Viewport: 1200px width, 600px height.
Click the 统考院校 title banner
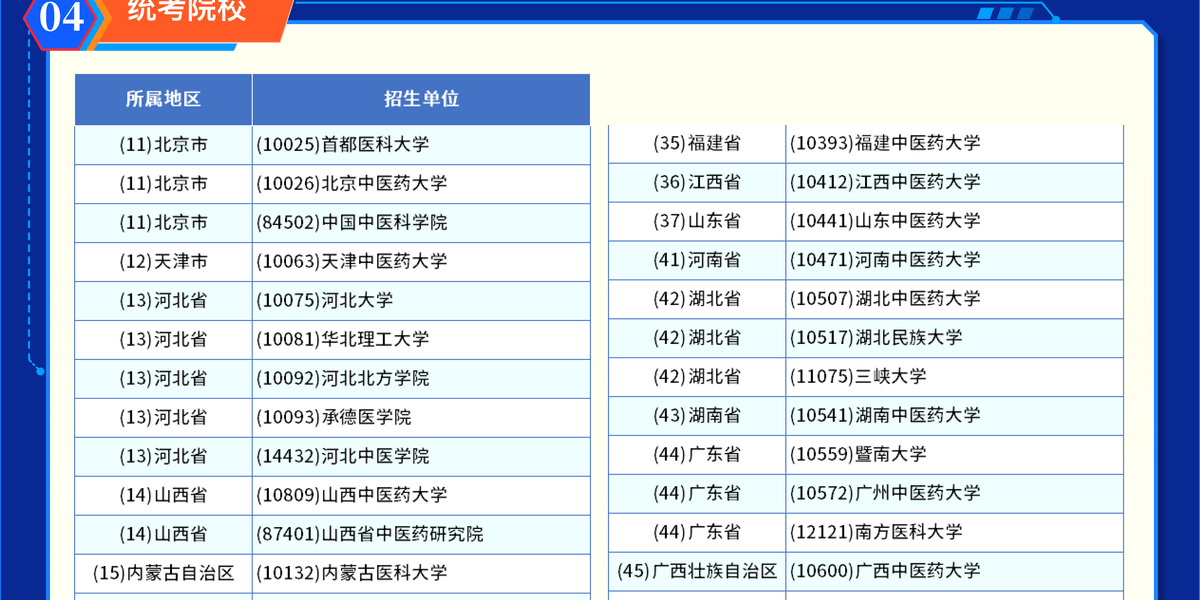pyautogui.click(x=188, y=14)
